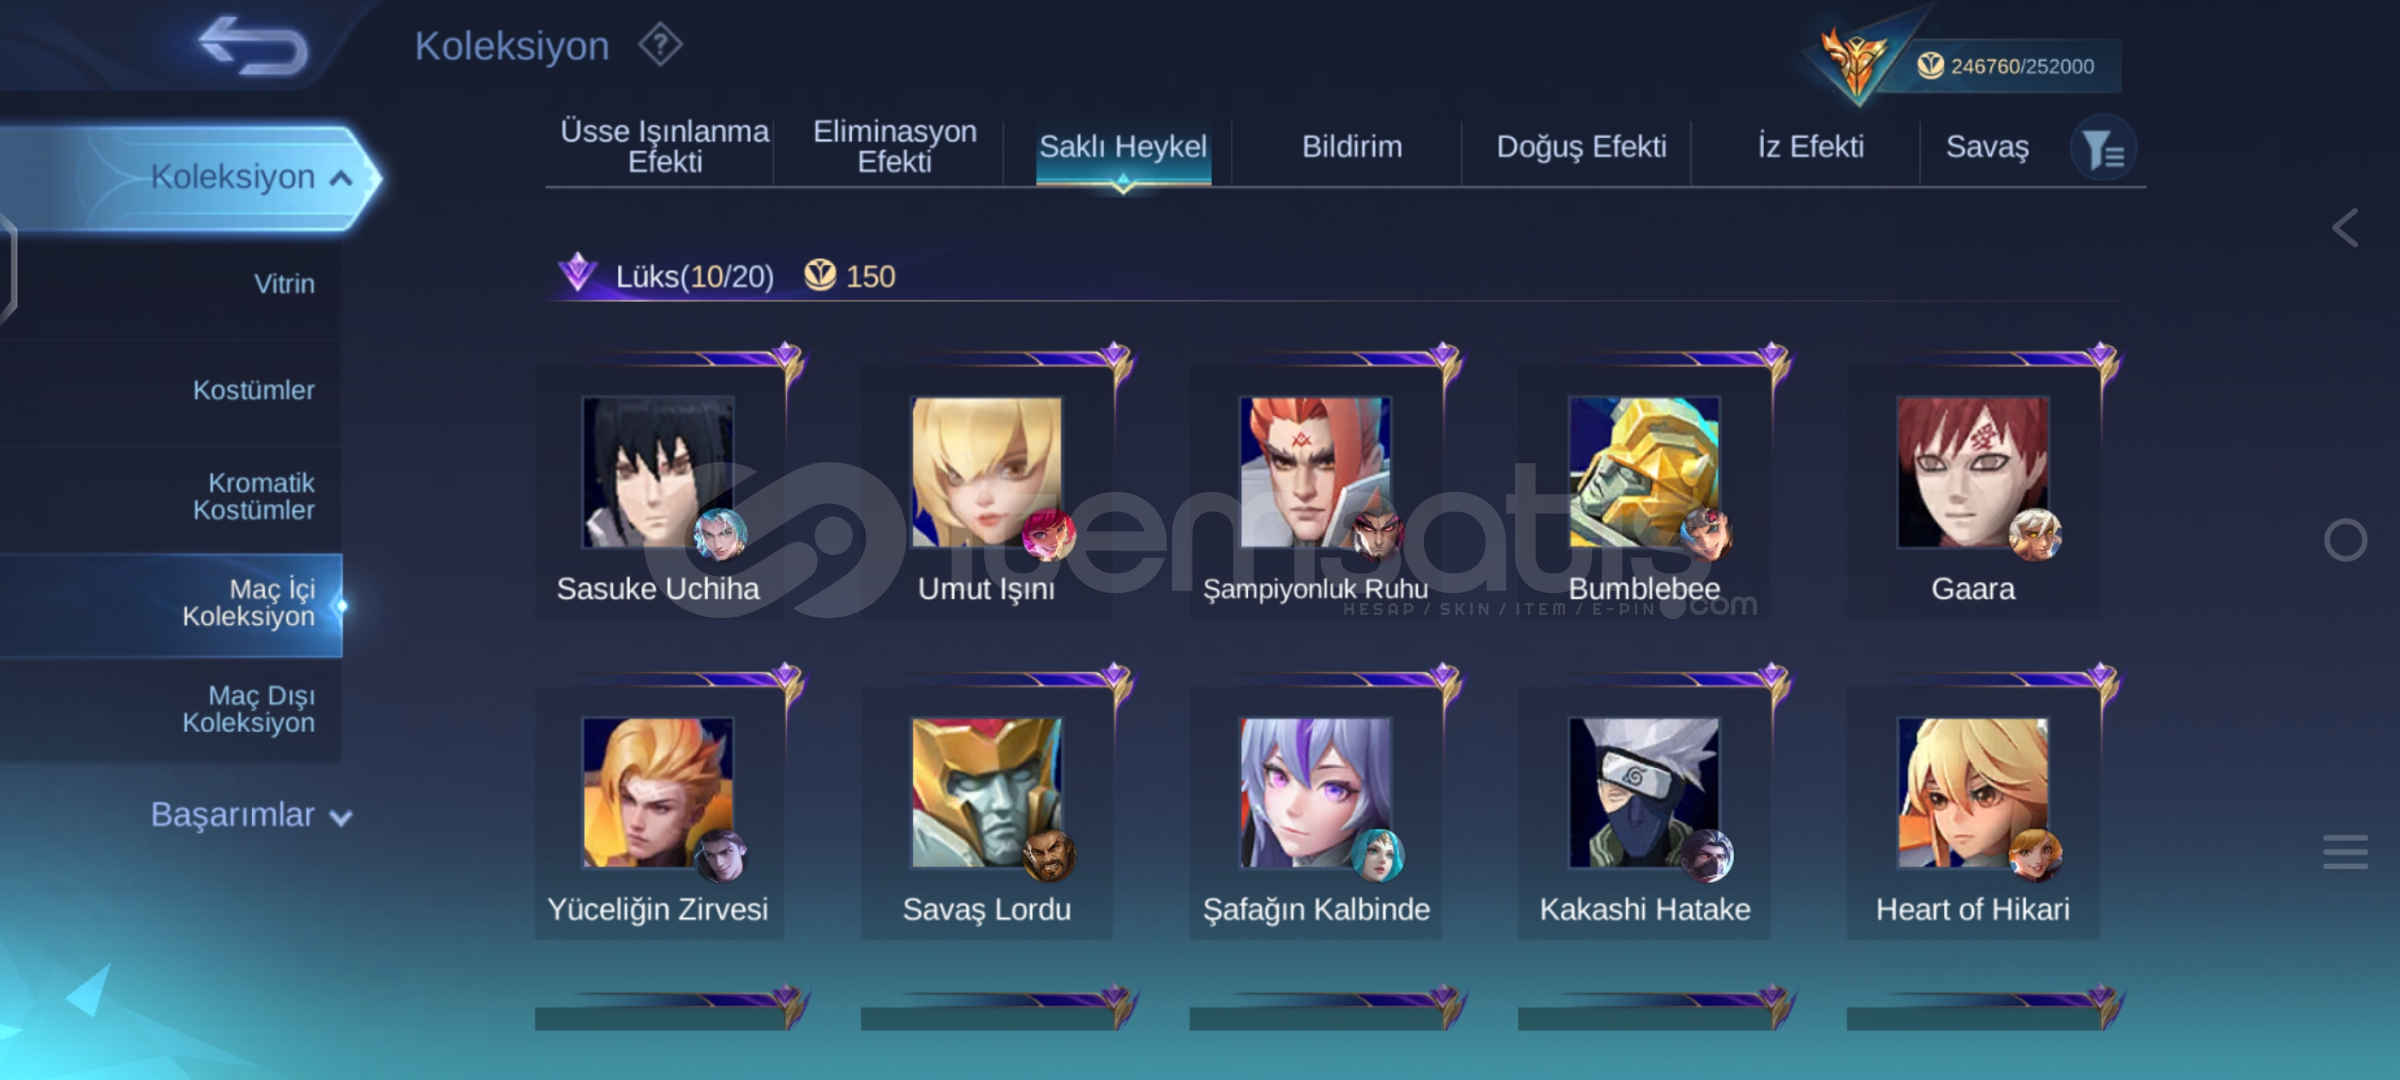The width and height of the screenshot is (2400, 1080).
Task: Open Maç Dışı Koleksiyon in sidebar
Action: pos(248,709)
